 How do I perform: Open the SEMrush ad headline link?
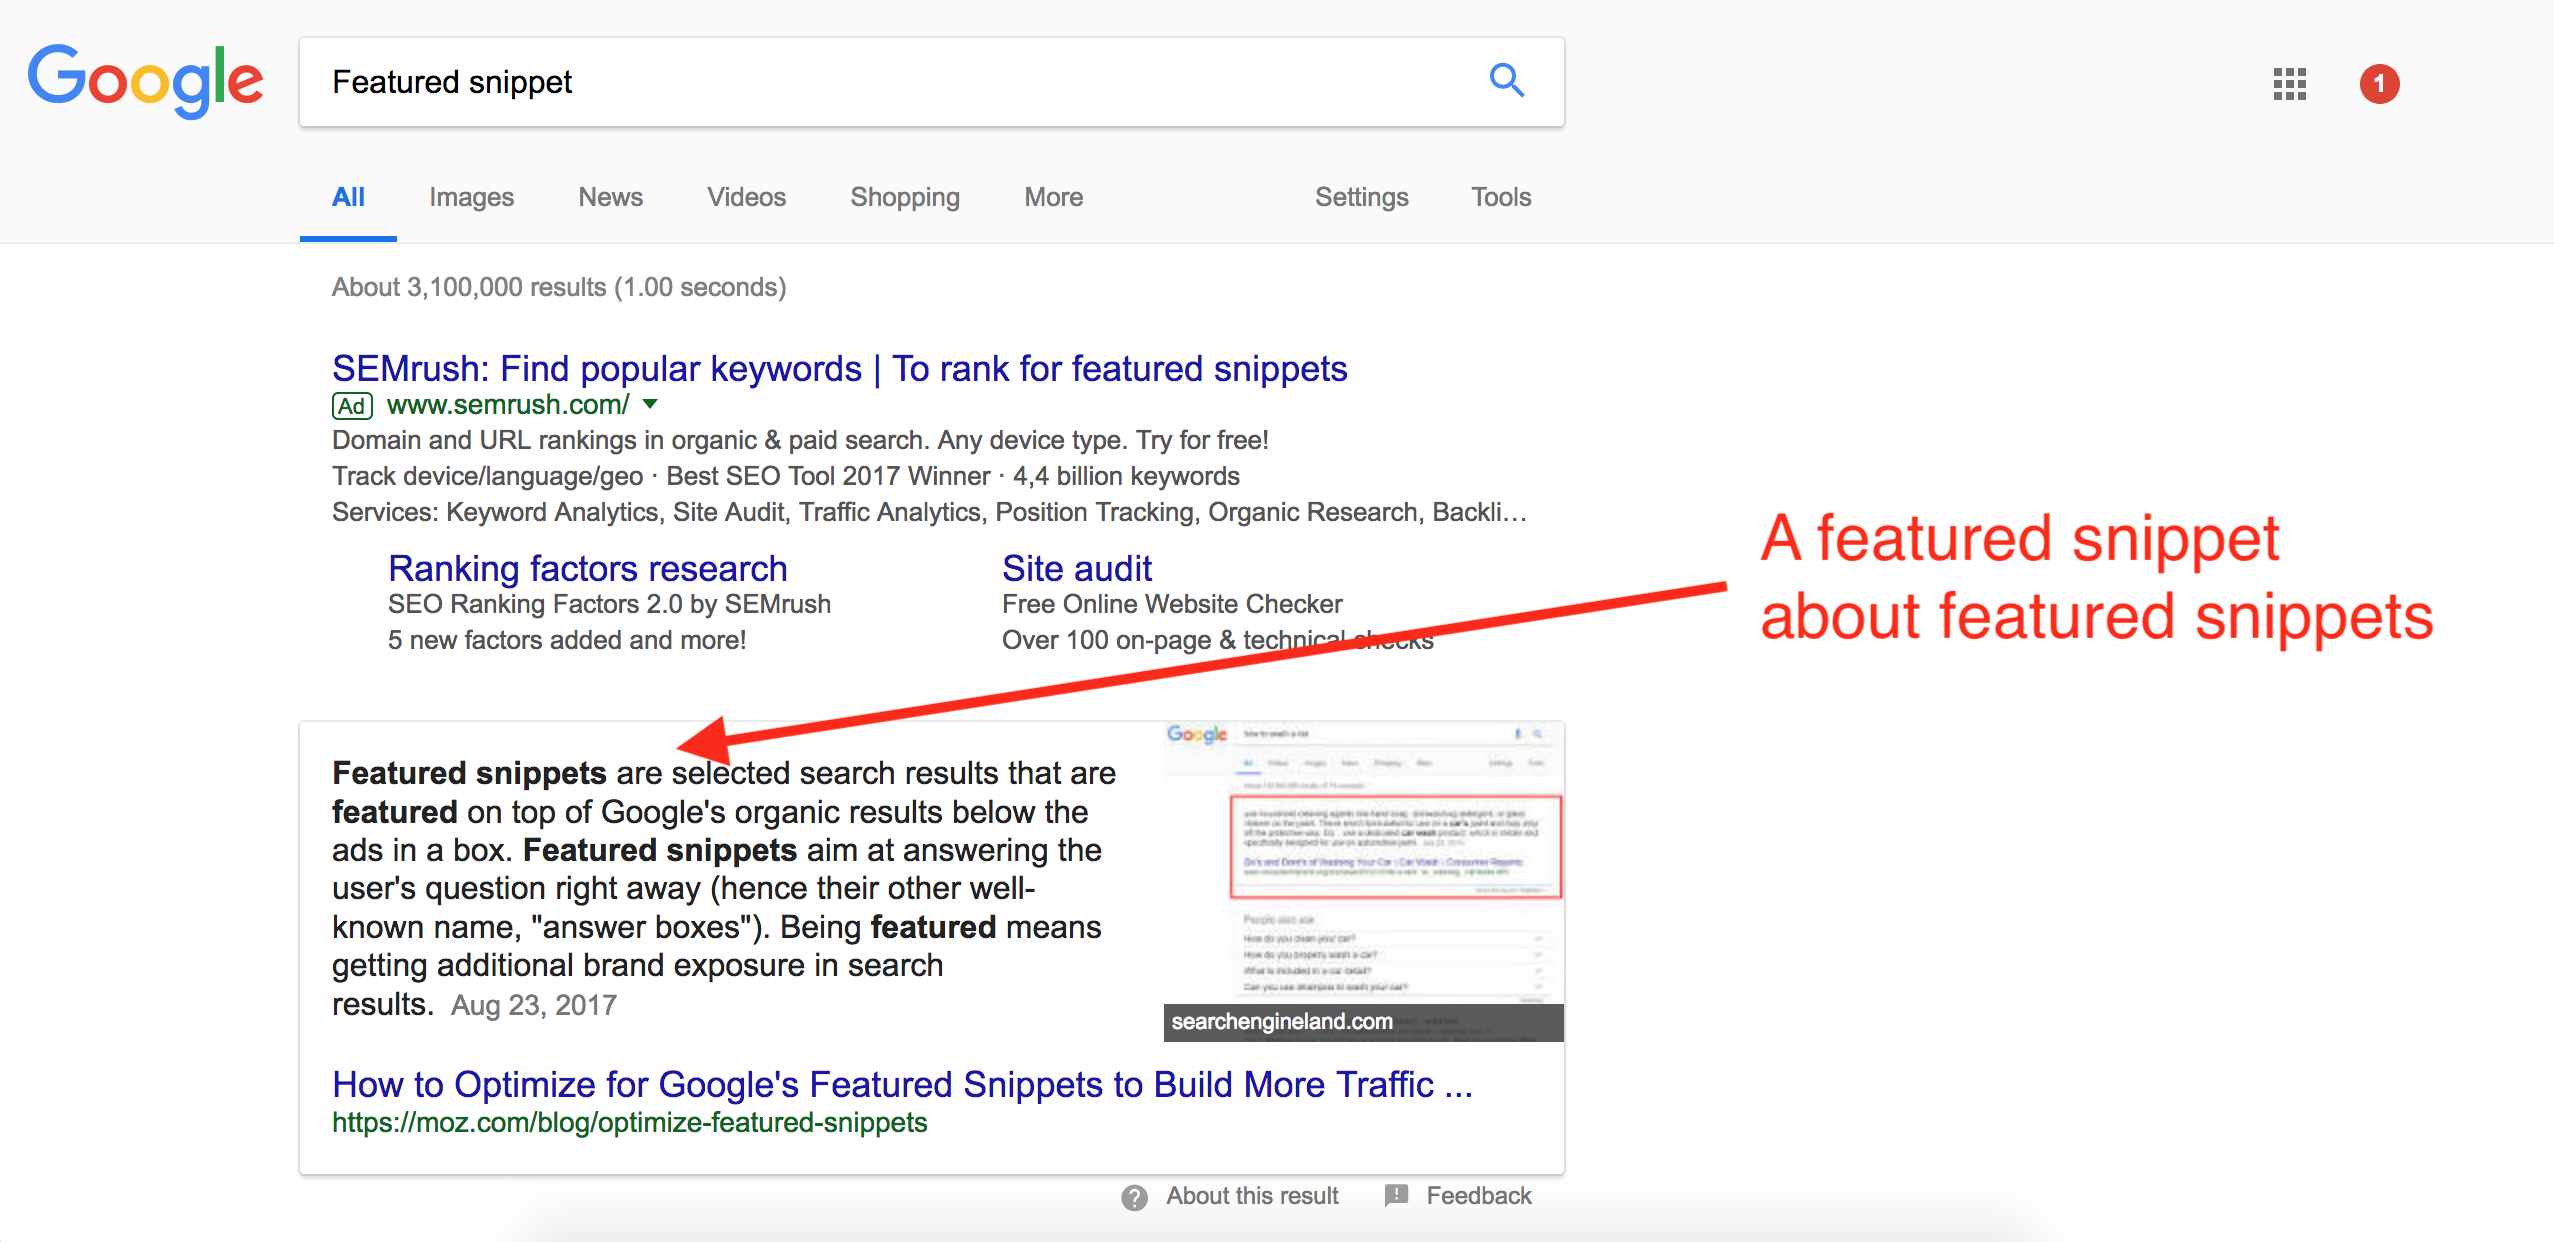(x=839, y=369)
